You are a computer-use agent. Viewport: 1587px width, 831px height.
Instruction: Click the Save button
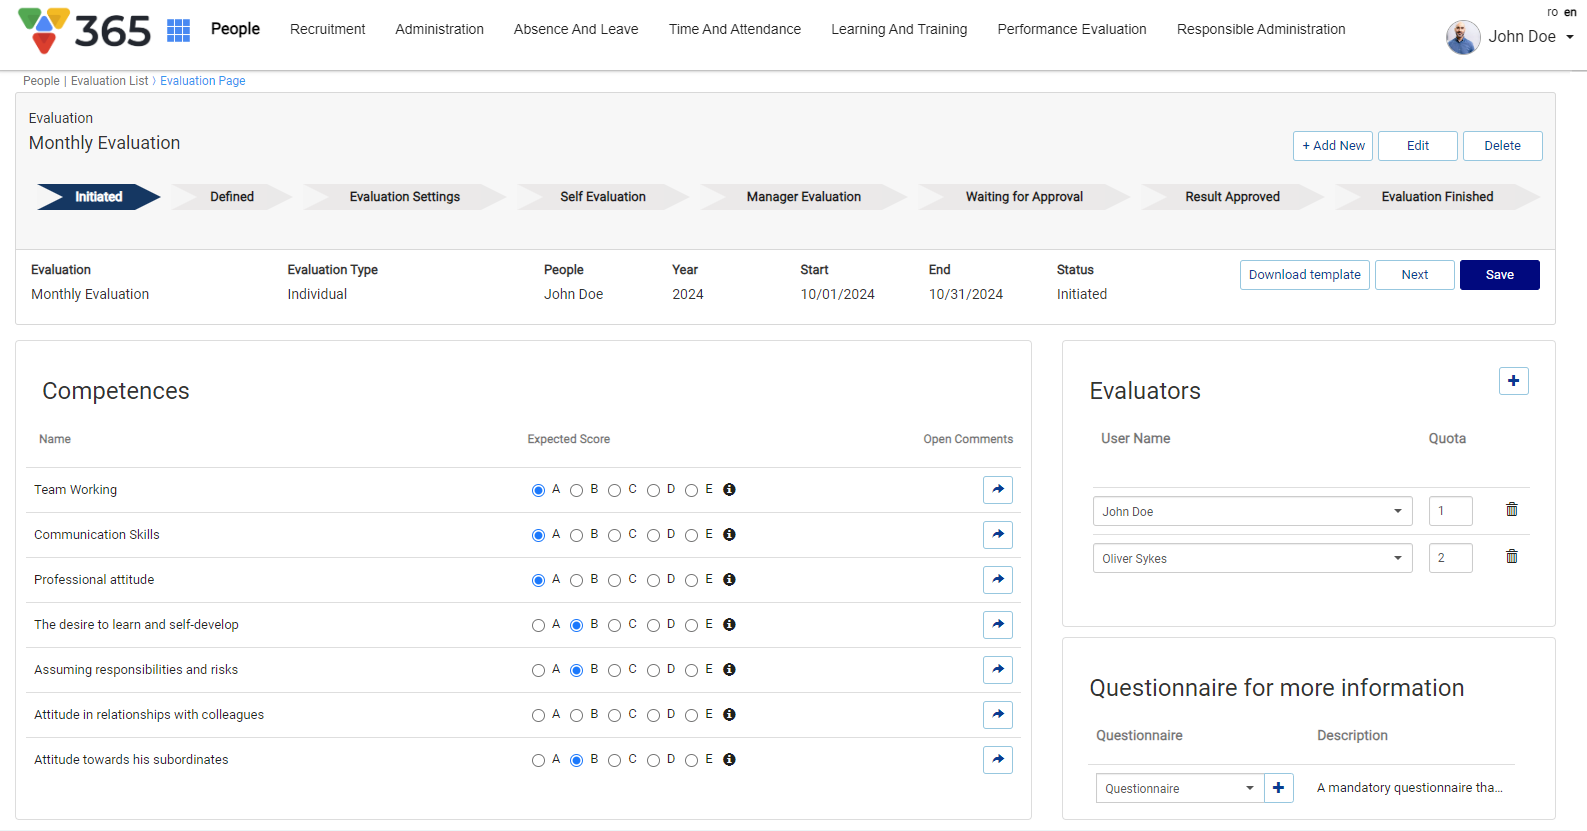click(1498, 275)
